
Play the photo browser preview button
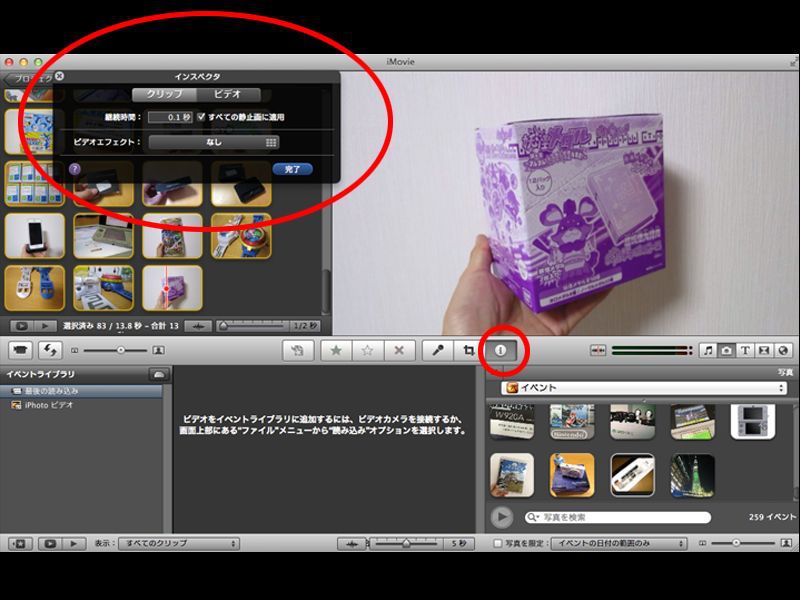coord(502,517)
